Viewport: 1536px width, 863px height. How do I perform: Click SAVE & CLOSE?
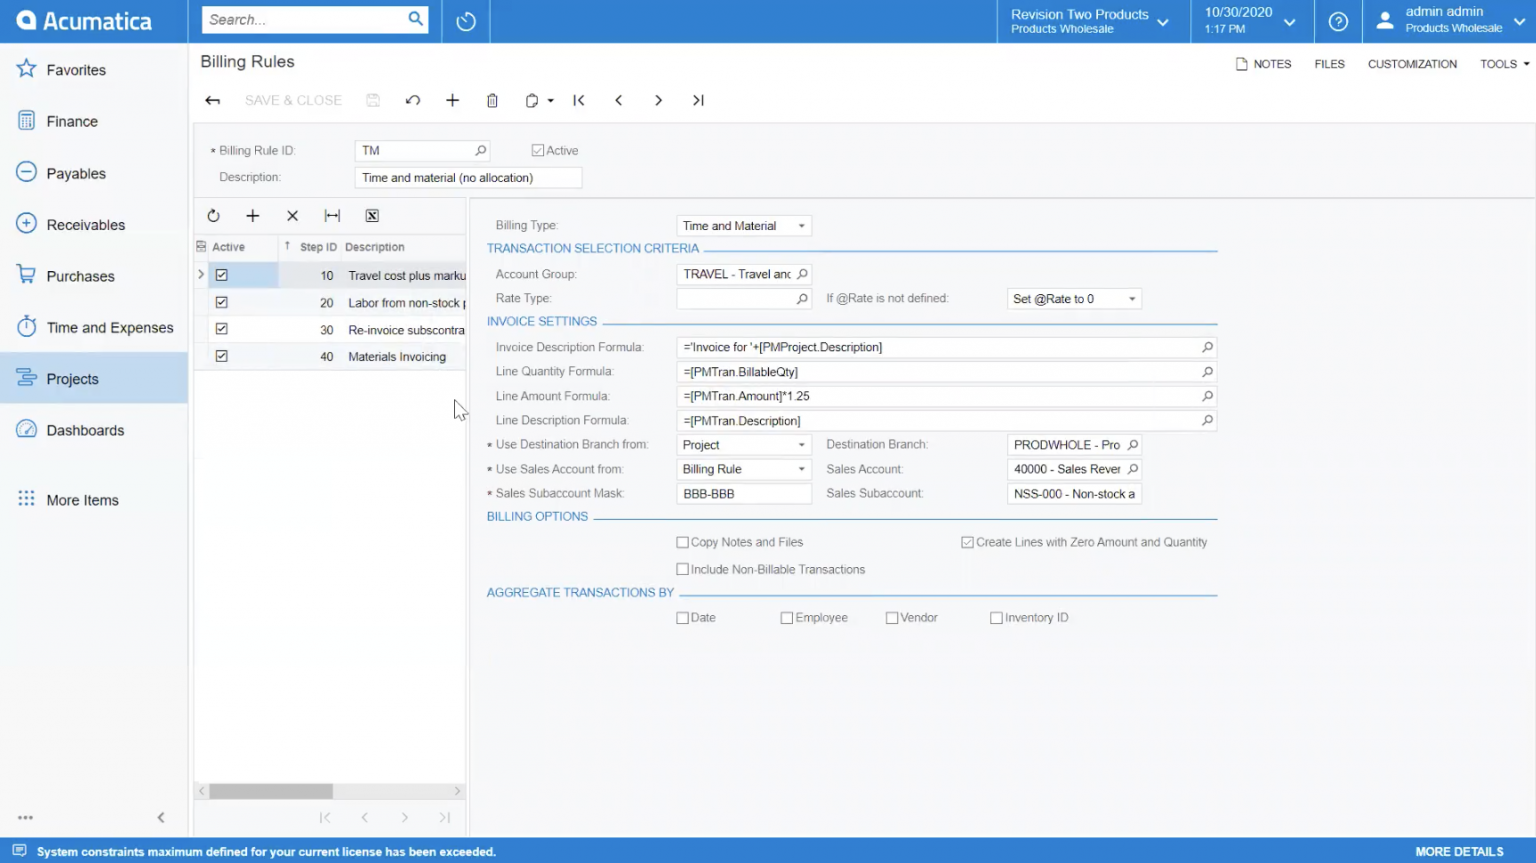point(292,100)
